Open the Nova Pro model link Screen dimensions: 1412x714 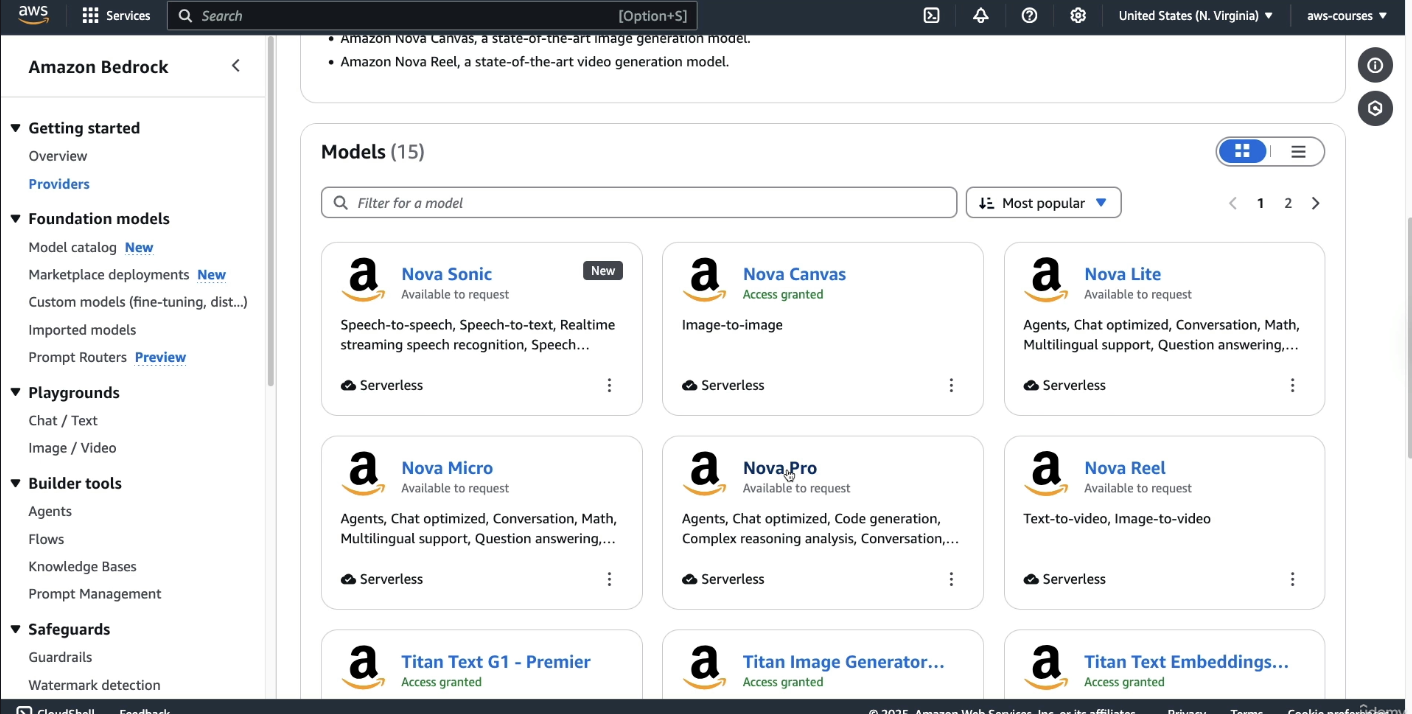pos(780,468)
